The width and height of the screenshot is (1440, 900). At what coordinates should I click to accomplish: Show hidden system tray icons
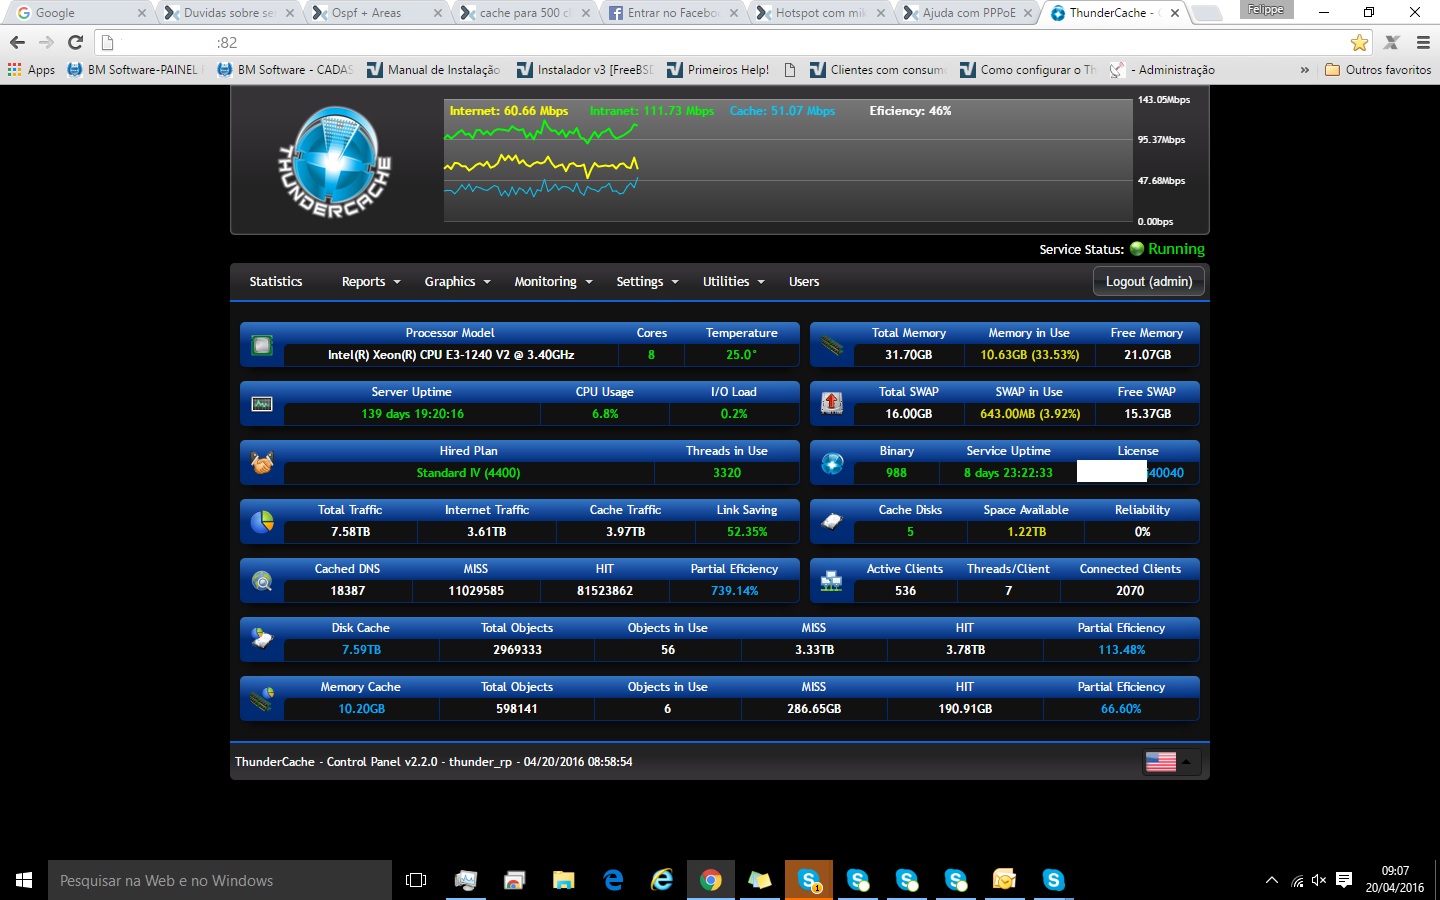[x=1271, y=880]
